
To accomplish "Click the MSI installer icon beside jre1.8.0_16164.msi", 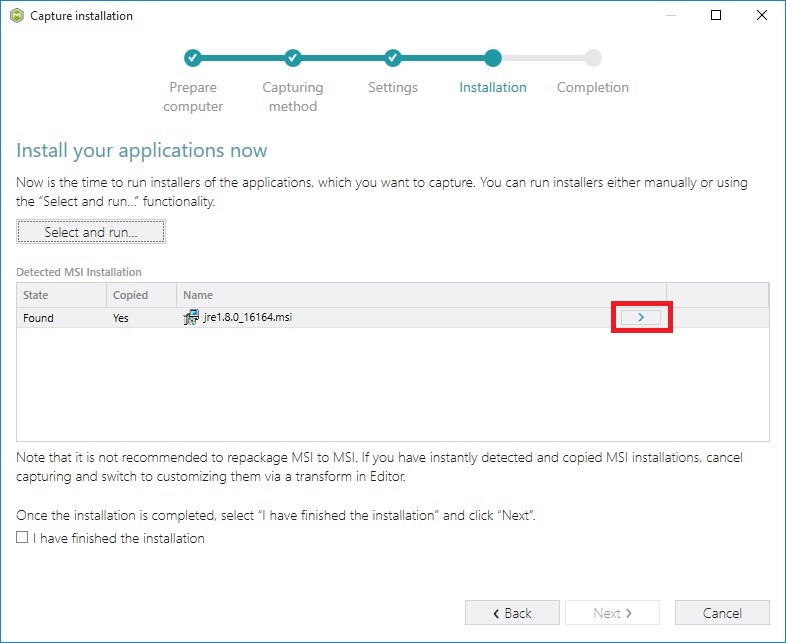I will [x=190, y=317].
